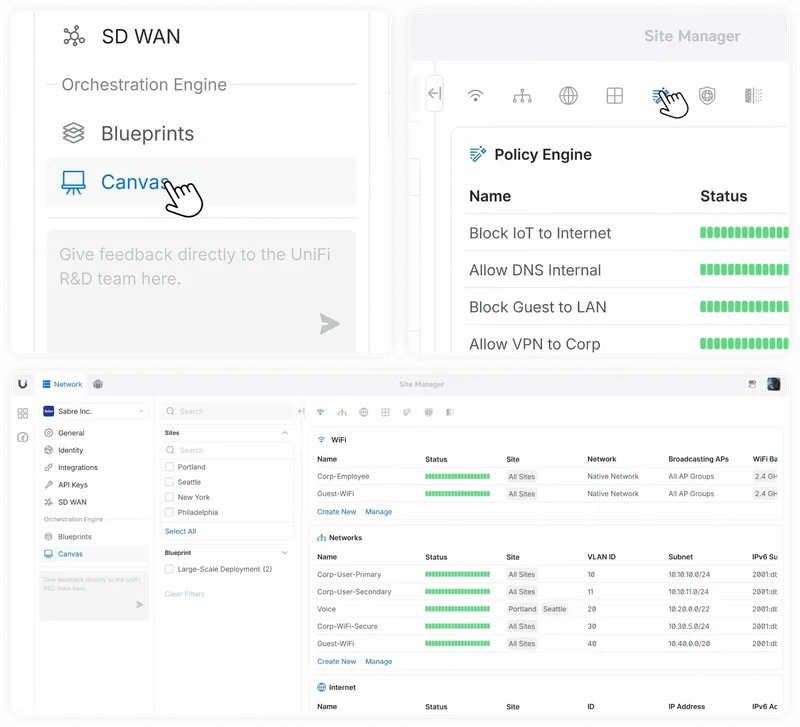Select the small globe icon in the bottom window's toolbar
Viewport: 800px width, 727px height.
[364, 412]
